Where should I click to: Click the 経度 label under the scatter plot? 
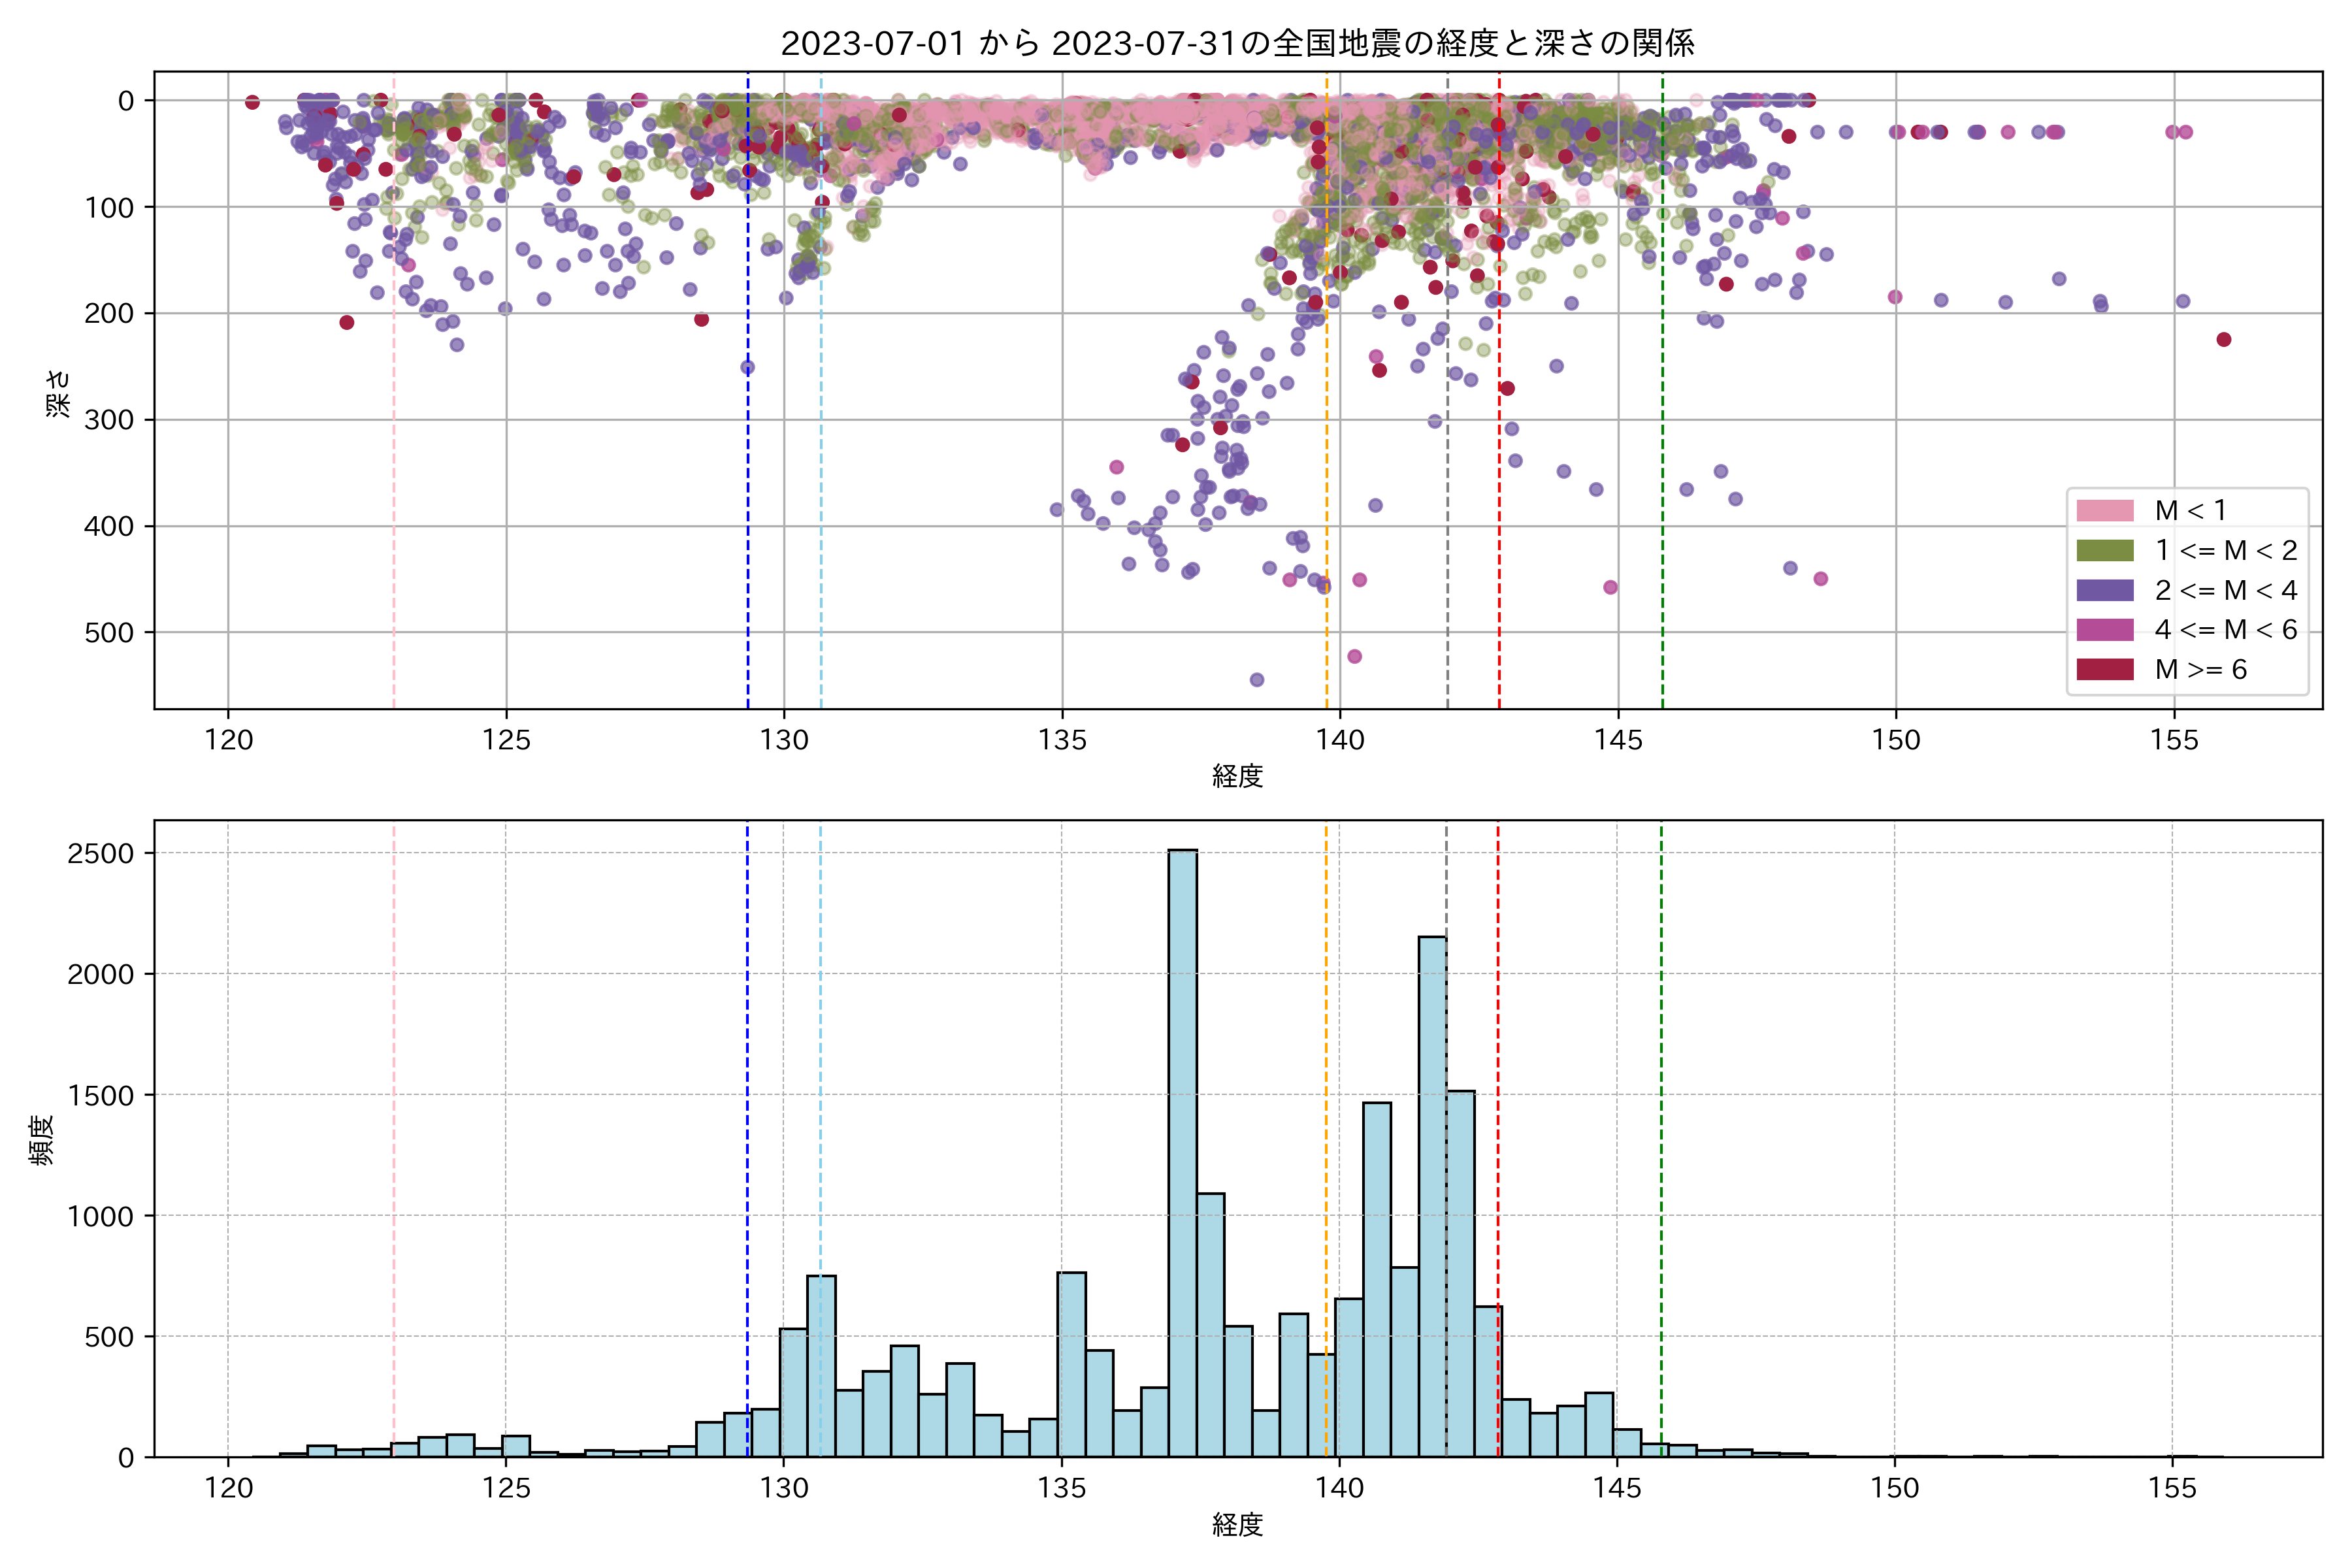click(x=1237, y=776)
